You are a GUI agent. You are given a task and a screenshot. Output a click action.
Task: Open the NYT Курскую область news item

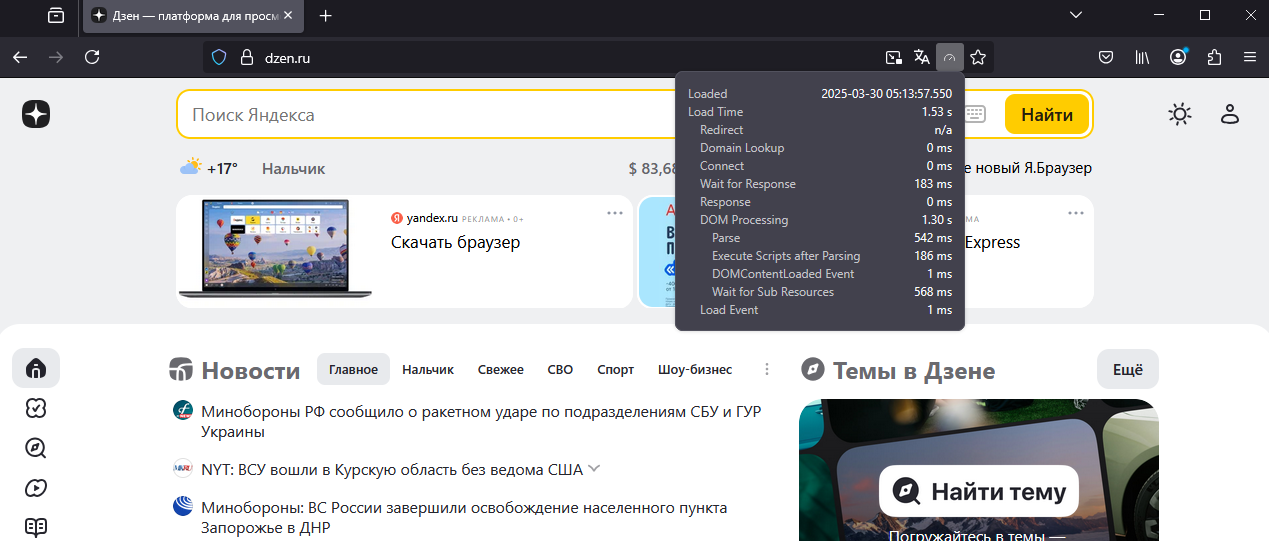click(x=392, y=469)
